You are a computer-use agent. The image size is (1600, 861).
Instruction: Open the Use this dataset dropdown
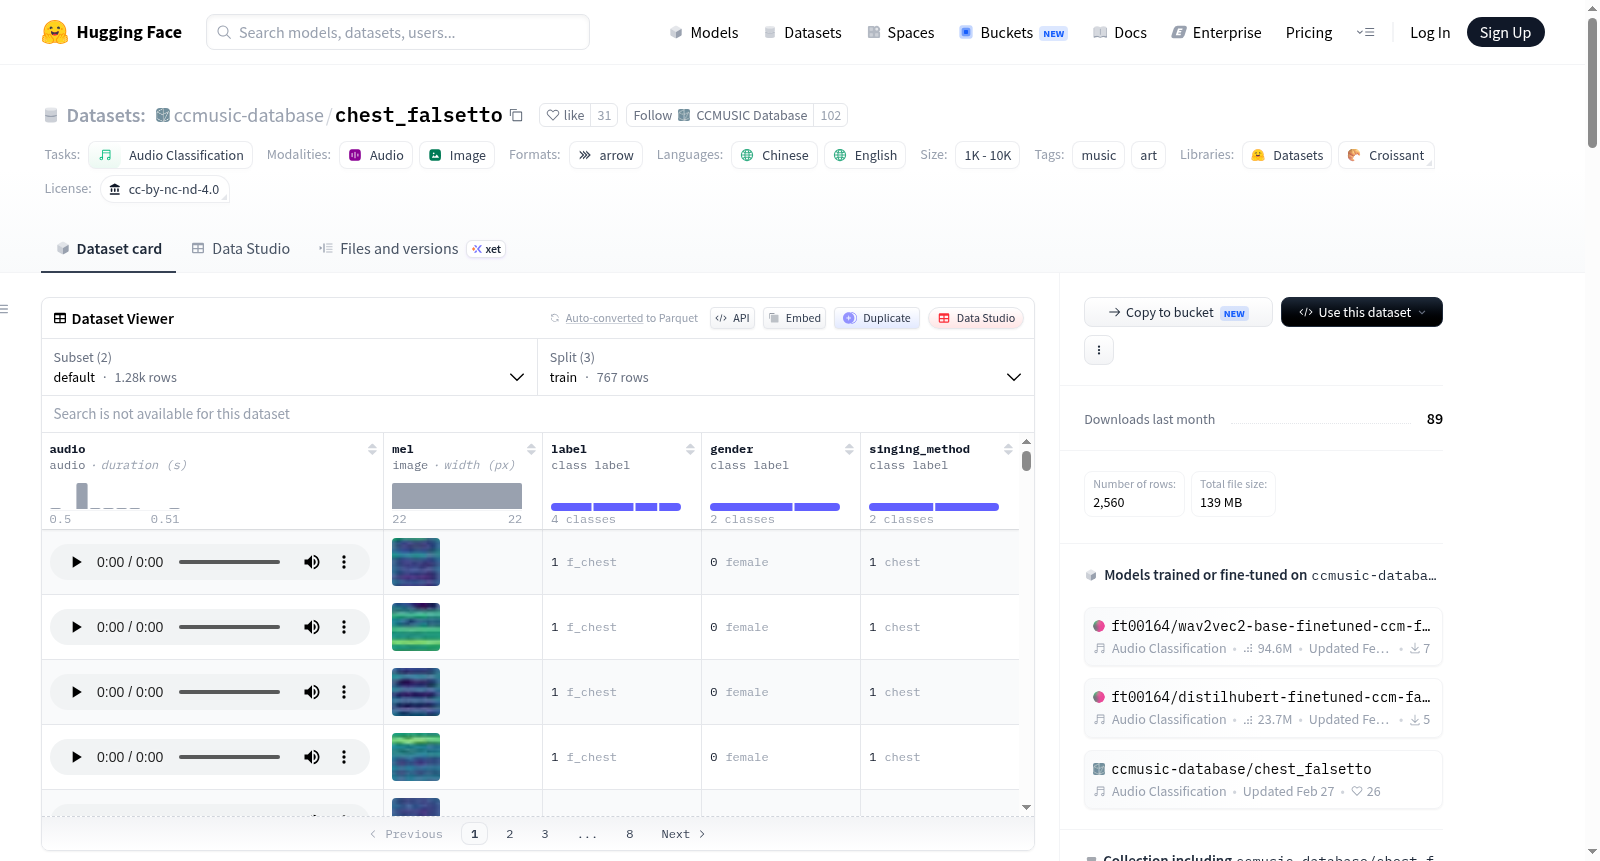coord(1362,312)
